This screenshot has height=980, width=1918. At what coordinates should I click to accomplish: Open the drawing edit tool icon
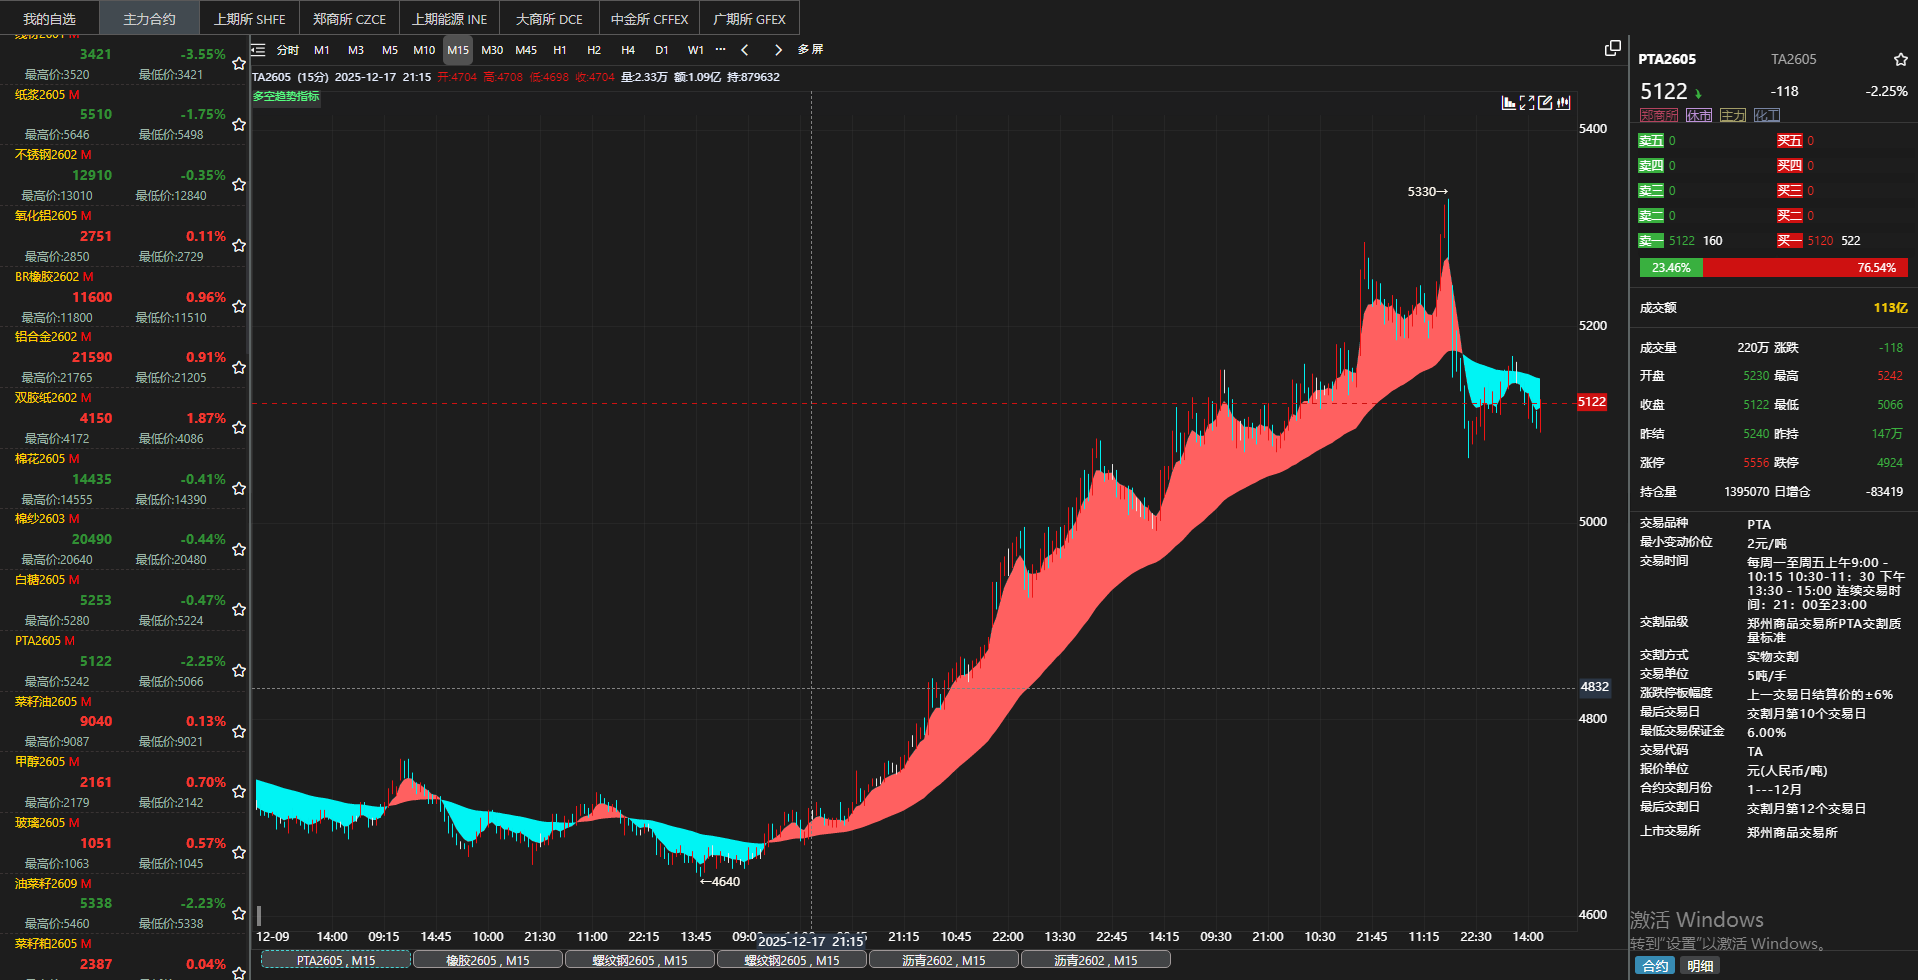tap(1545, 102)
